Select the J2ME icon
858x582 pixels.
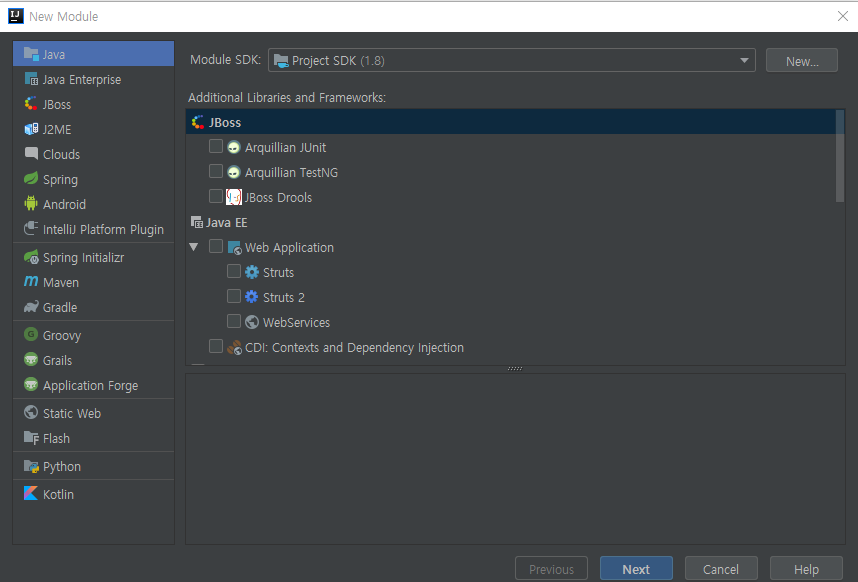(31, 129)
